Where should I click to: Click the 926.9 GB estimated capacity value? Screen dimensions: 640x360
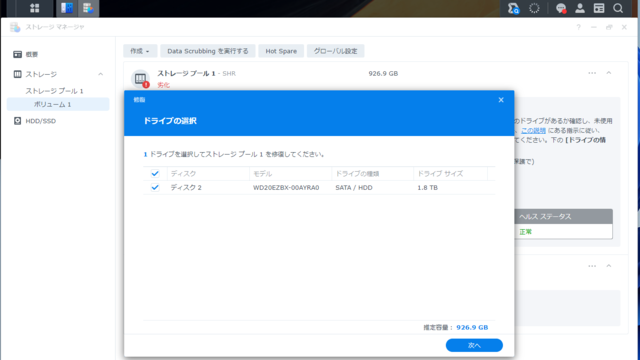[x=472, y=327]
